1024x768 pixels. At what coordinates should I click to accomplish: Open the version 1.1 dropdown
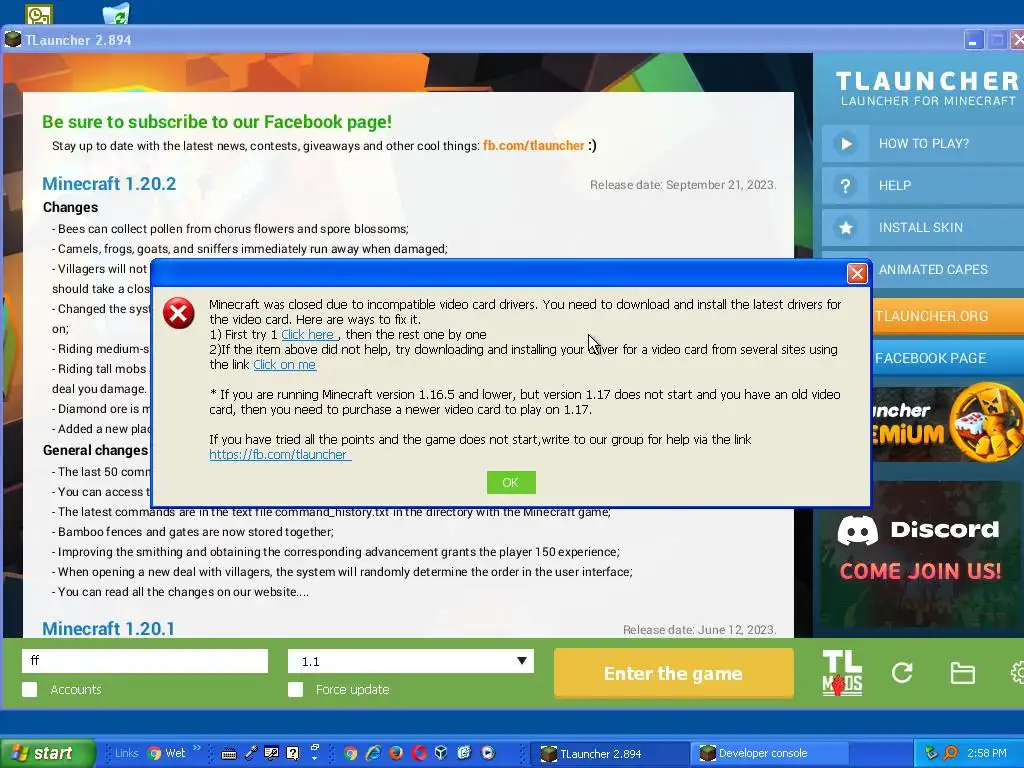click(411, 661)
